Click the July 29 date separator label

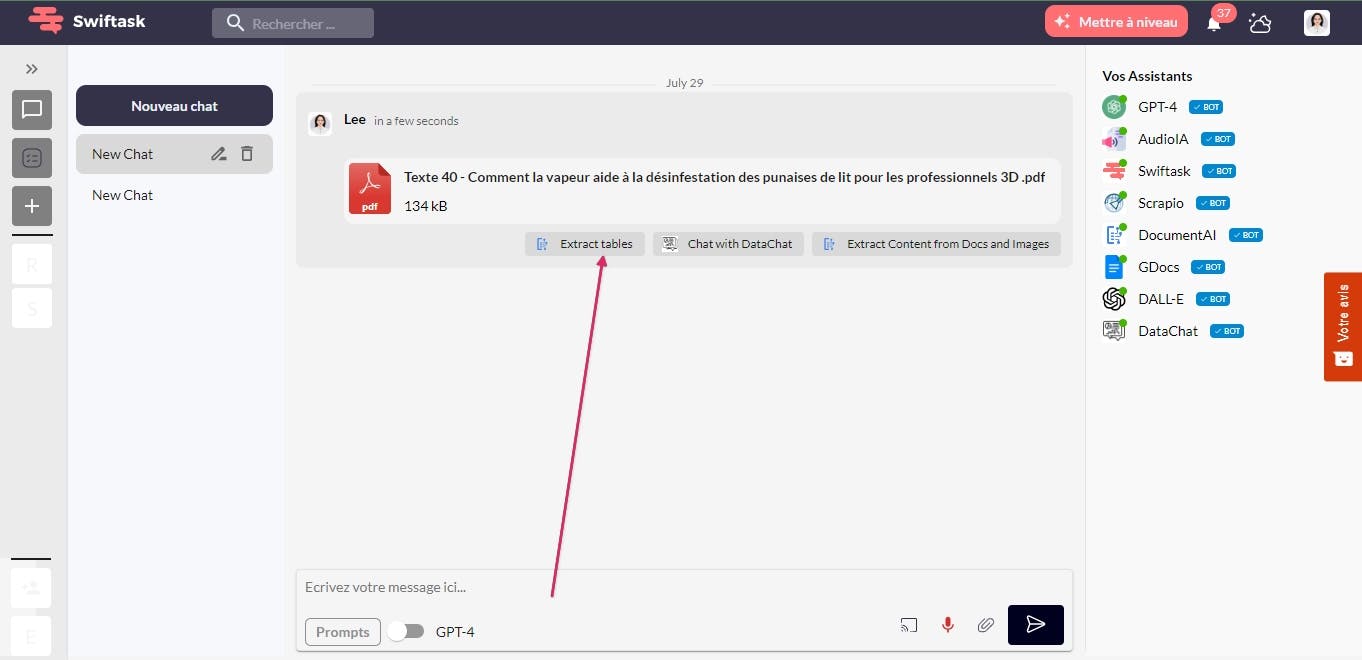coord(684,83)
